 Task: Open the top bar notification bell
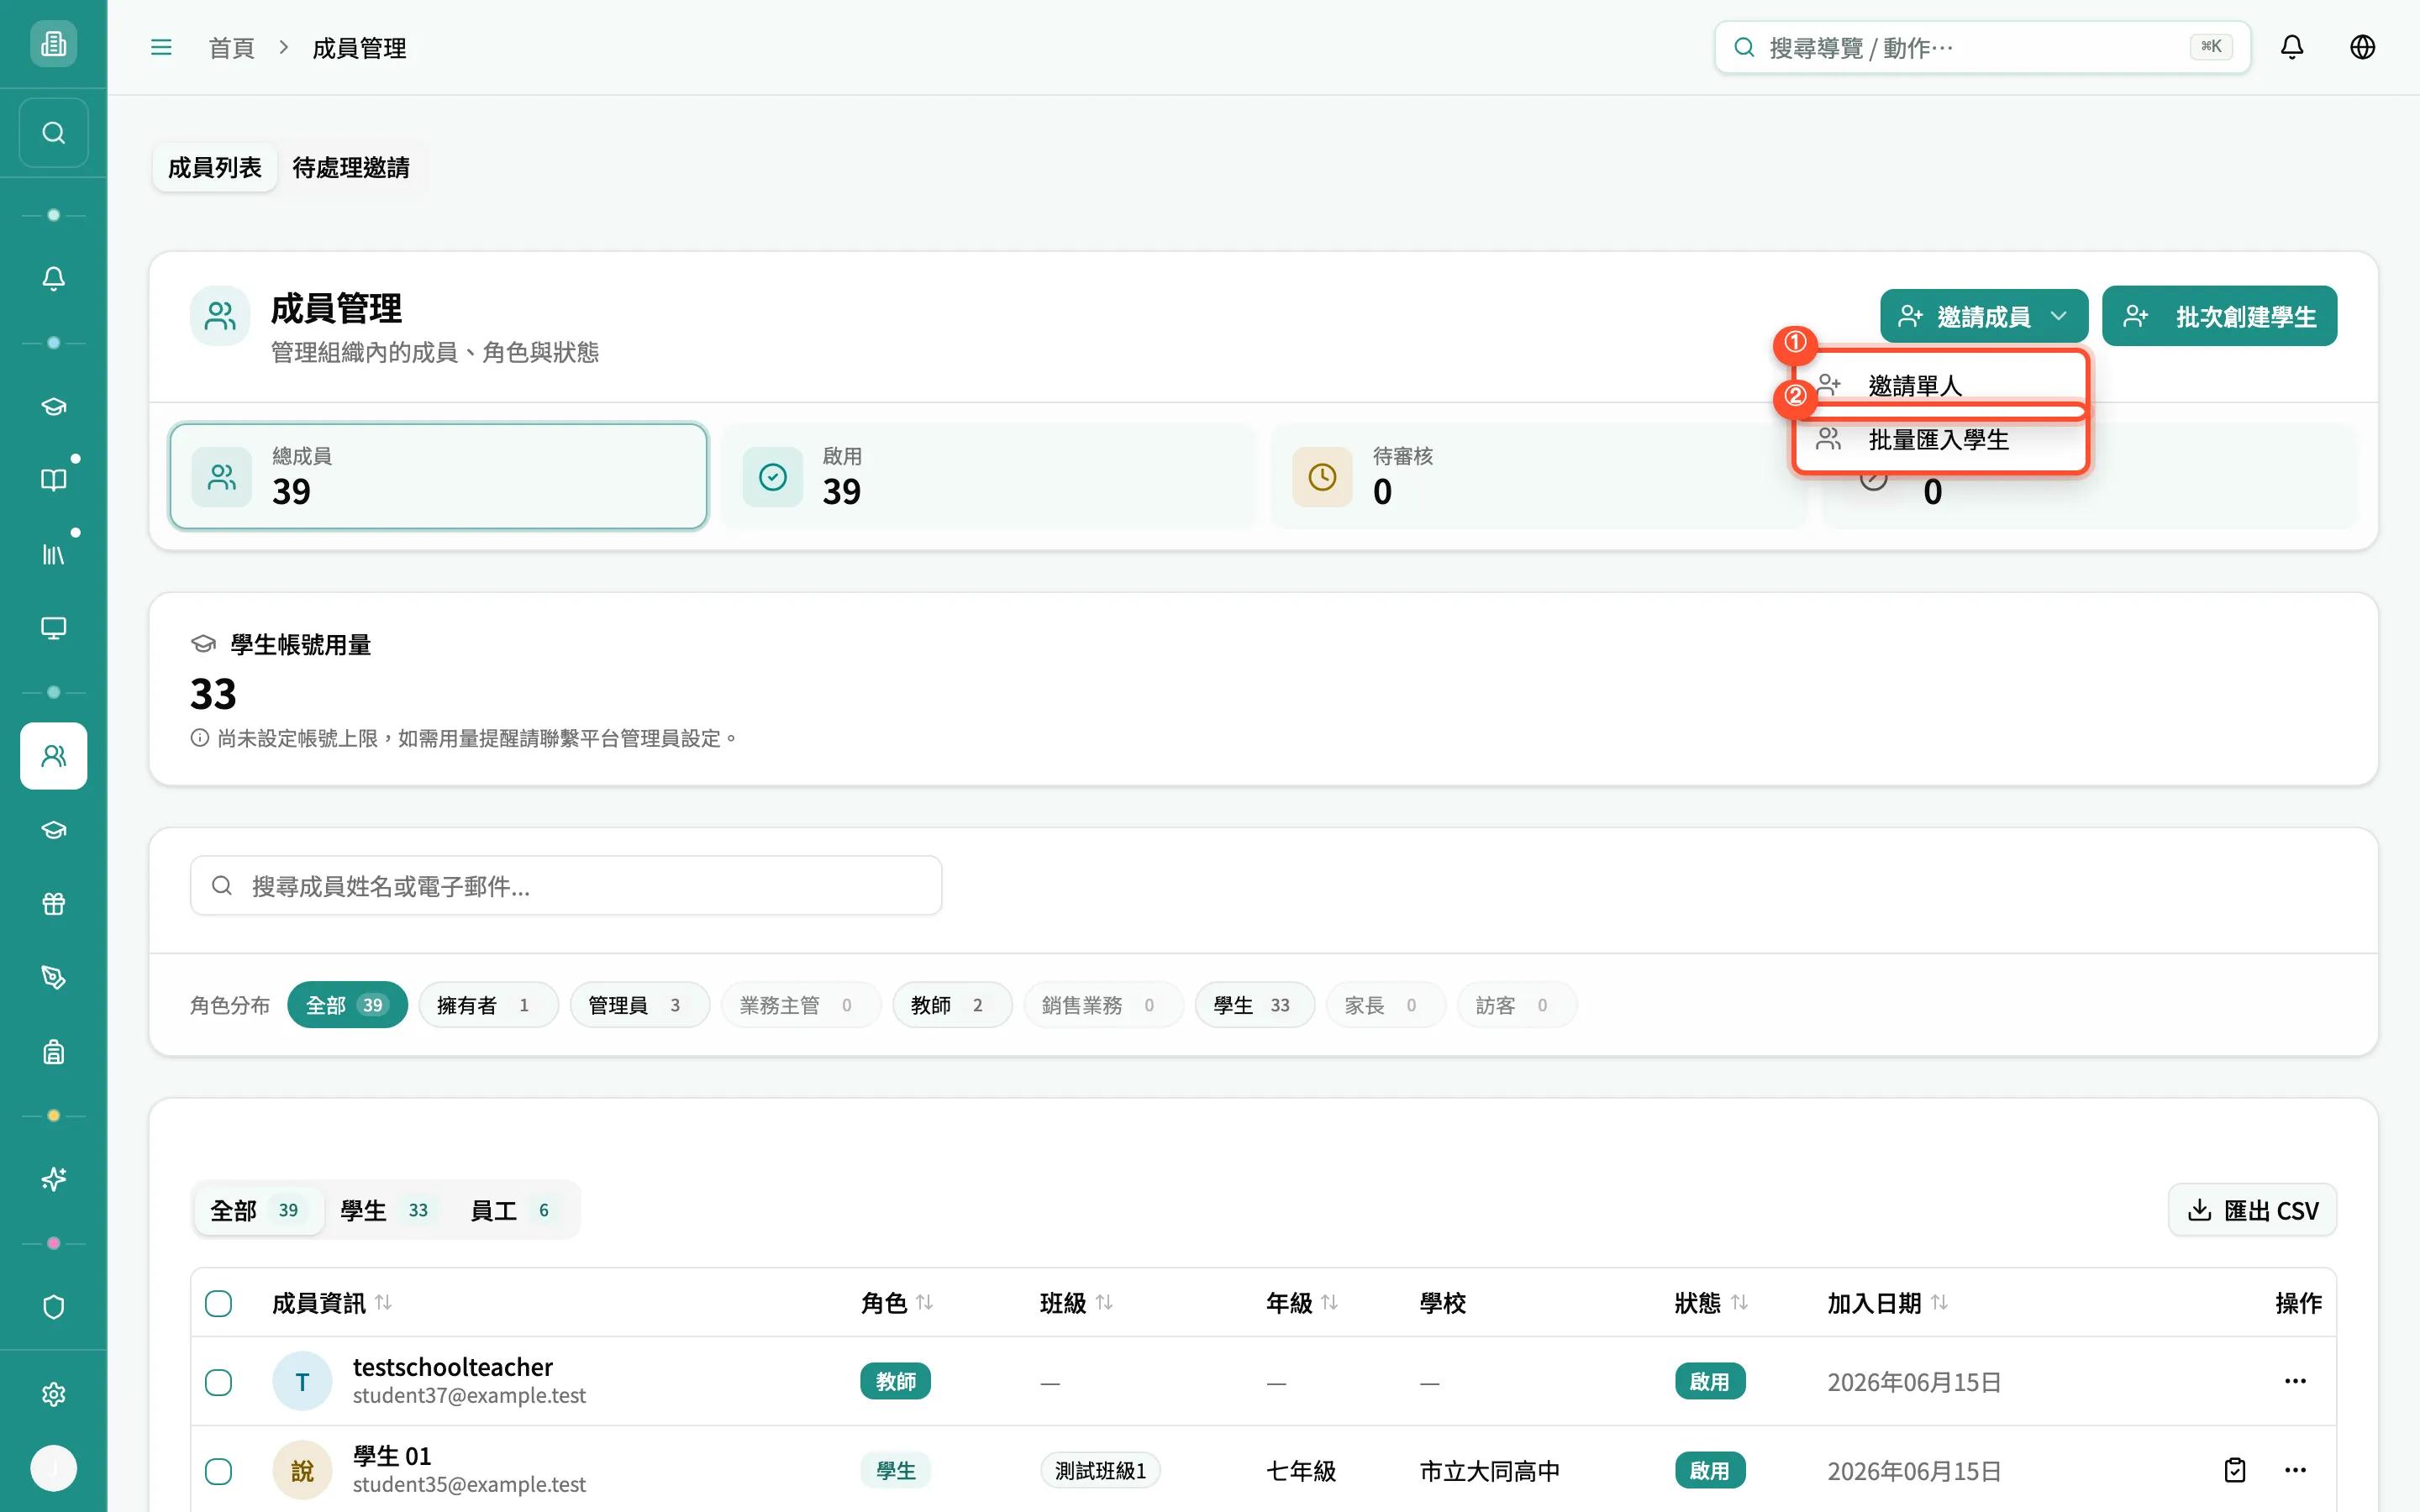pyautogui.click(x=2292, y=47)
